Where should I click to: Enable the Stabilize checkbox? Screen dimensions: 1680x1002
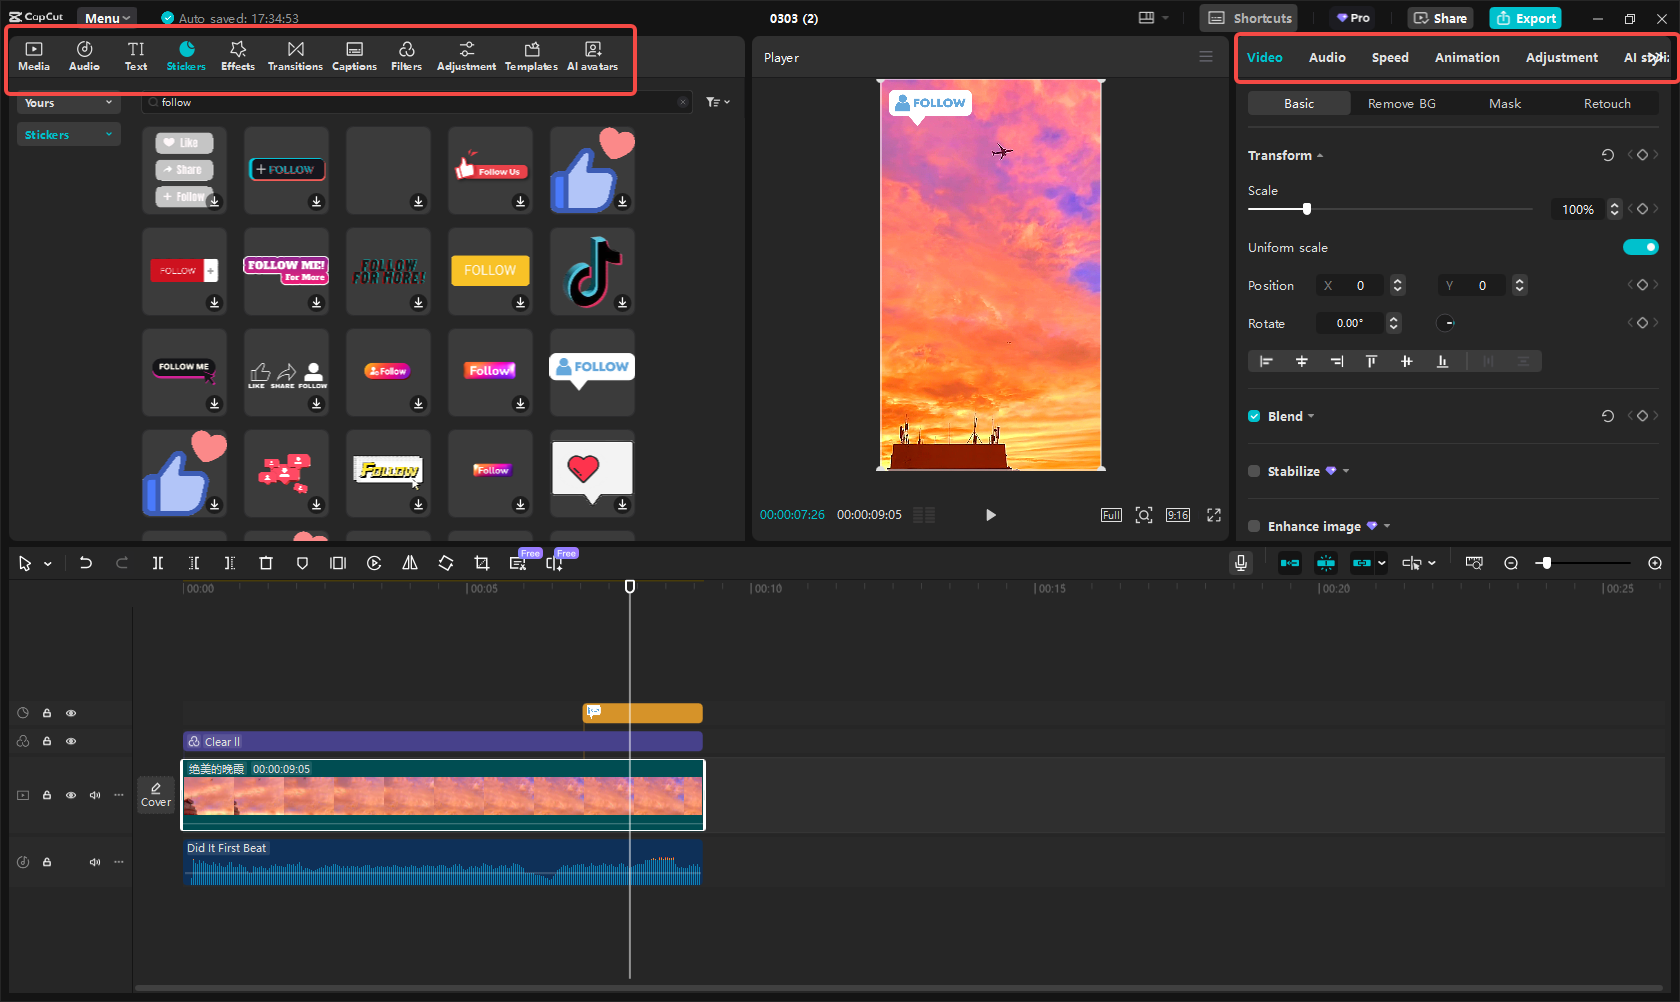pyautogui.click(x=1254, y=471)
